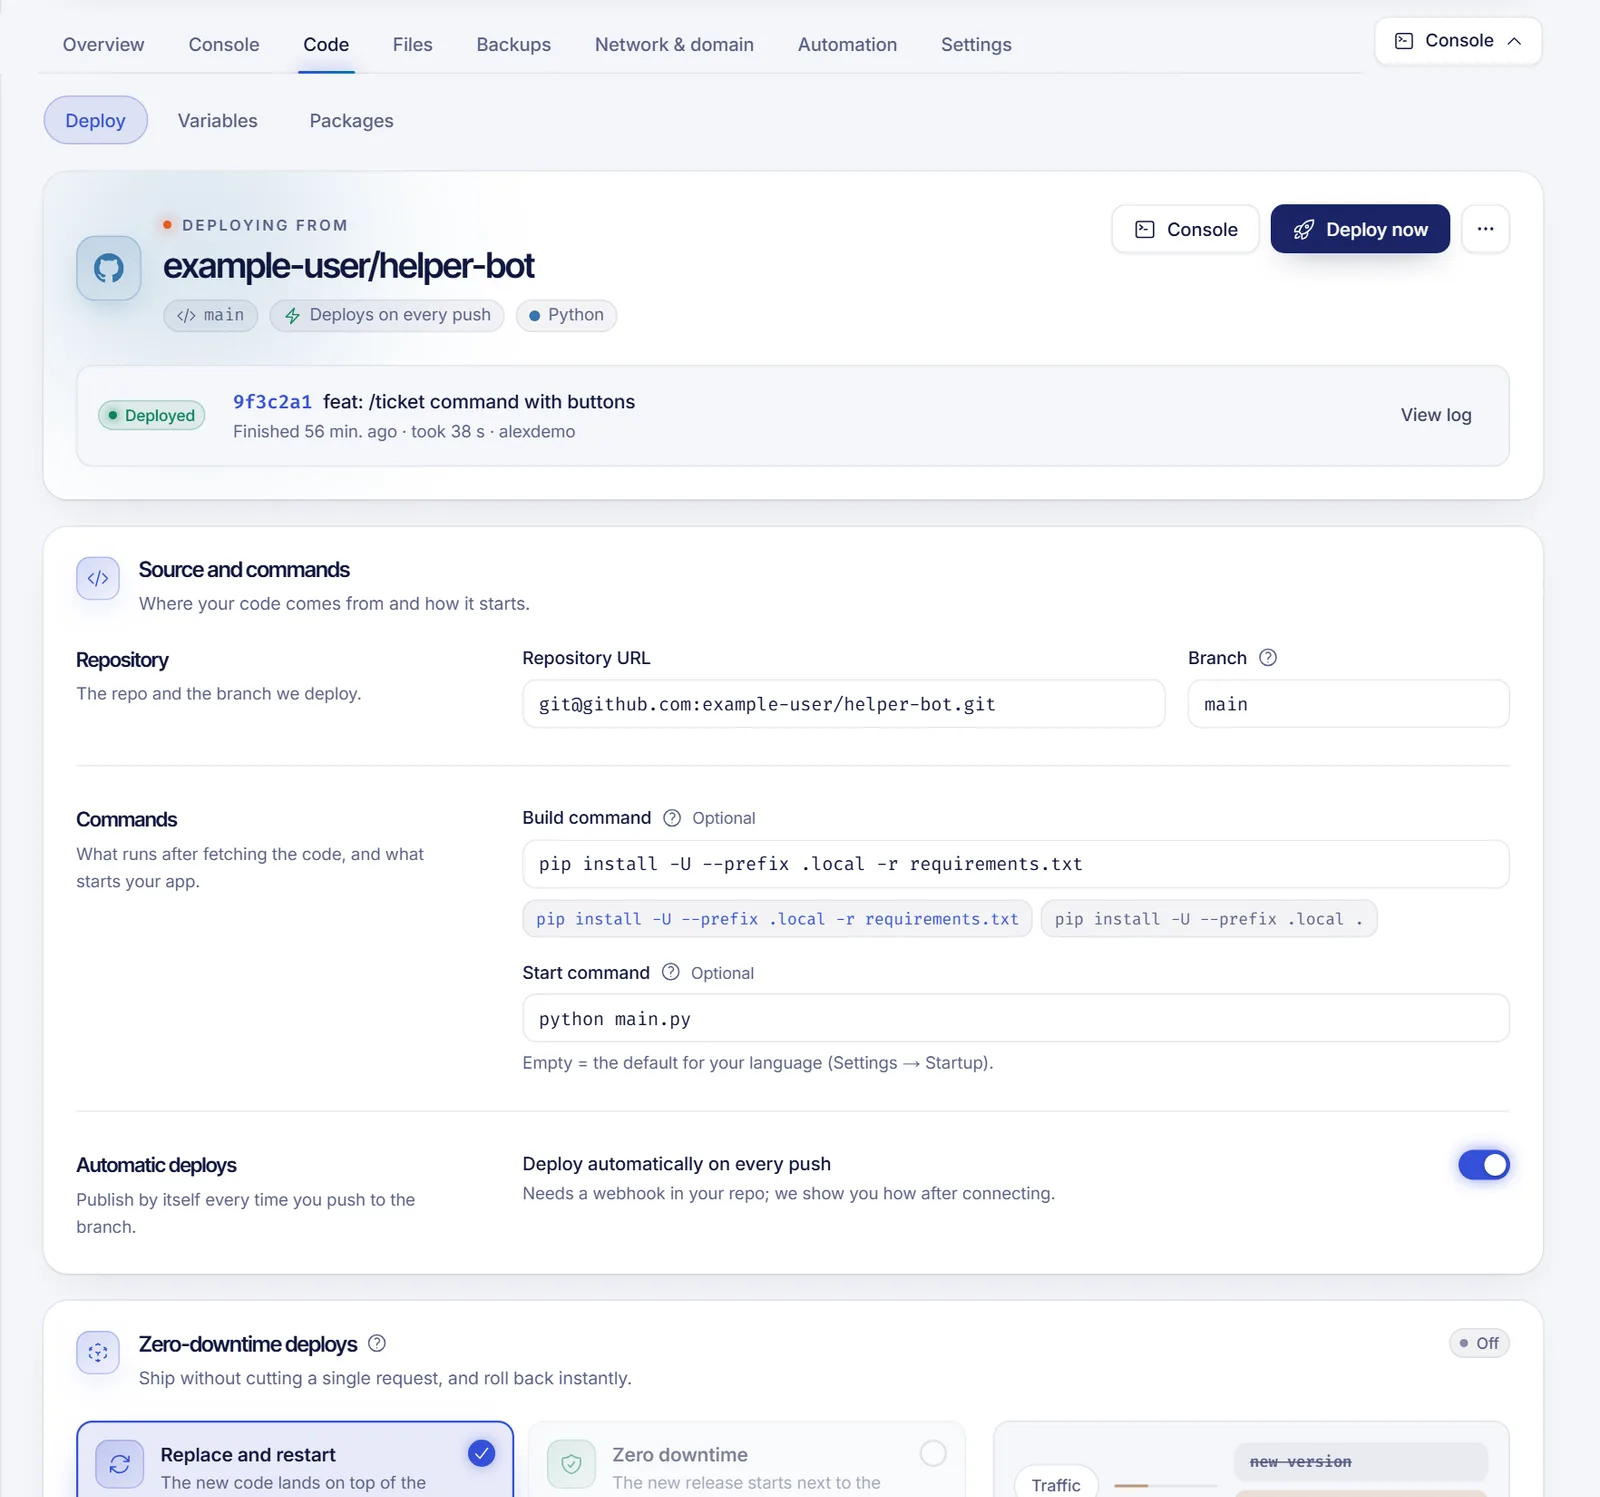Click the Deploys on every push chip

click(x=387, y=315)
